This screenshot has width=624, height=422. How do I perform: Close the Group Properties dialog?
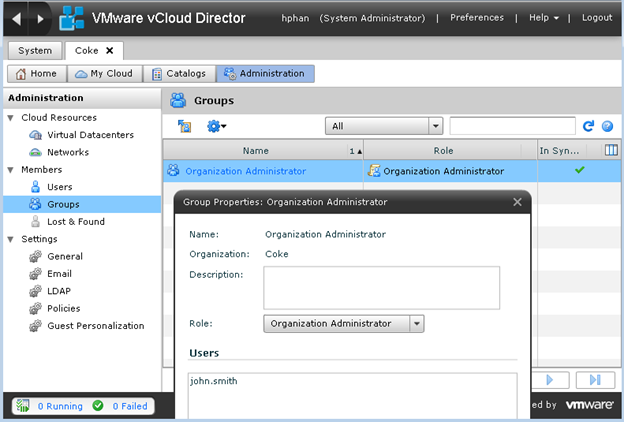(517, 202)
